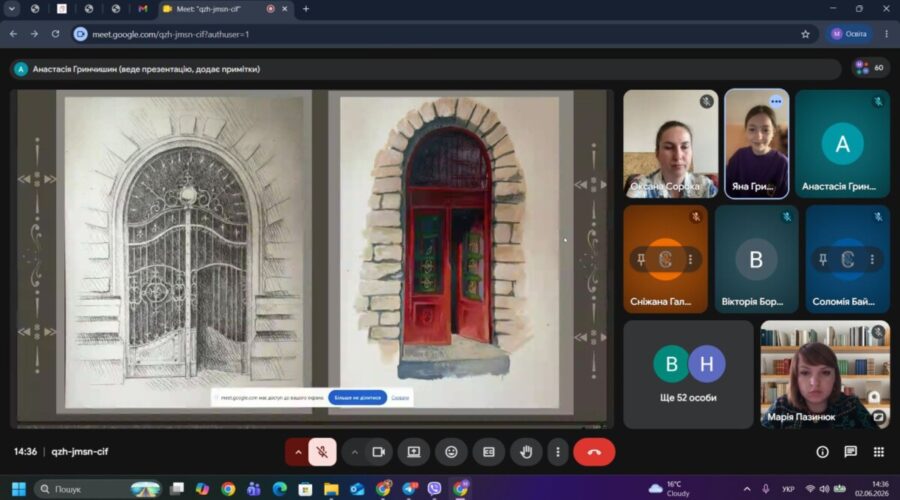
Task: Open Outlook from the taskbar
Action: click(357, 489)
